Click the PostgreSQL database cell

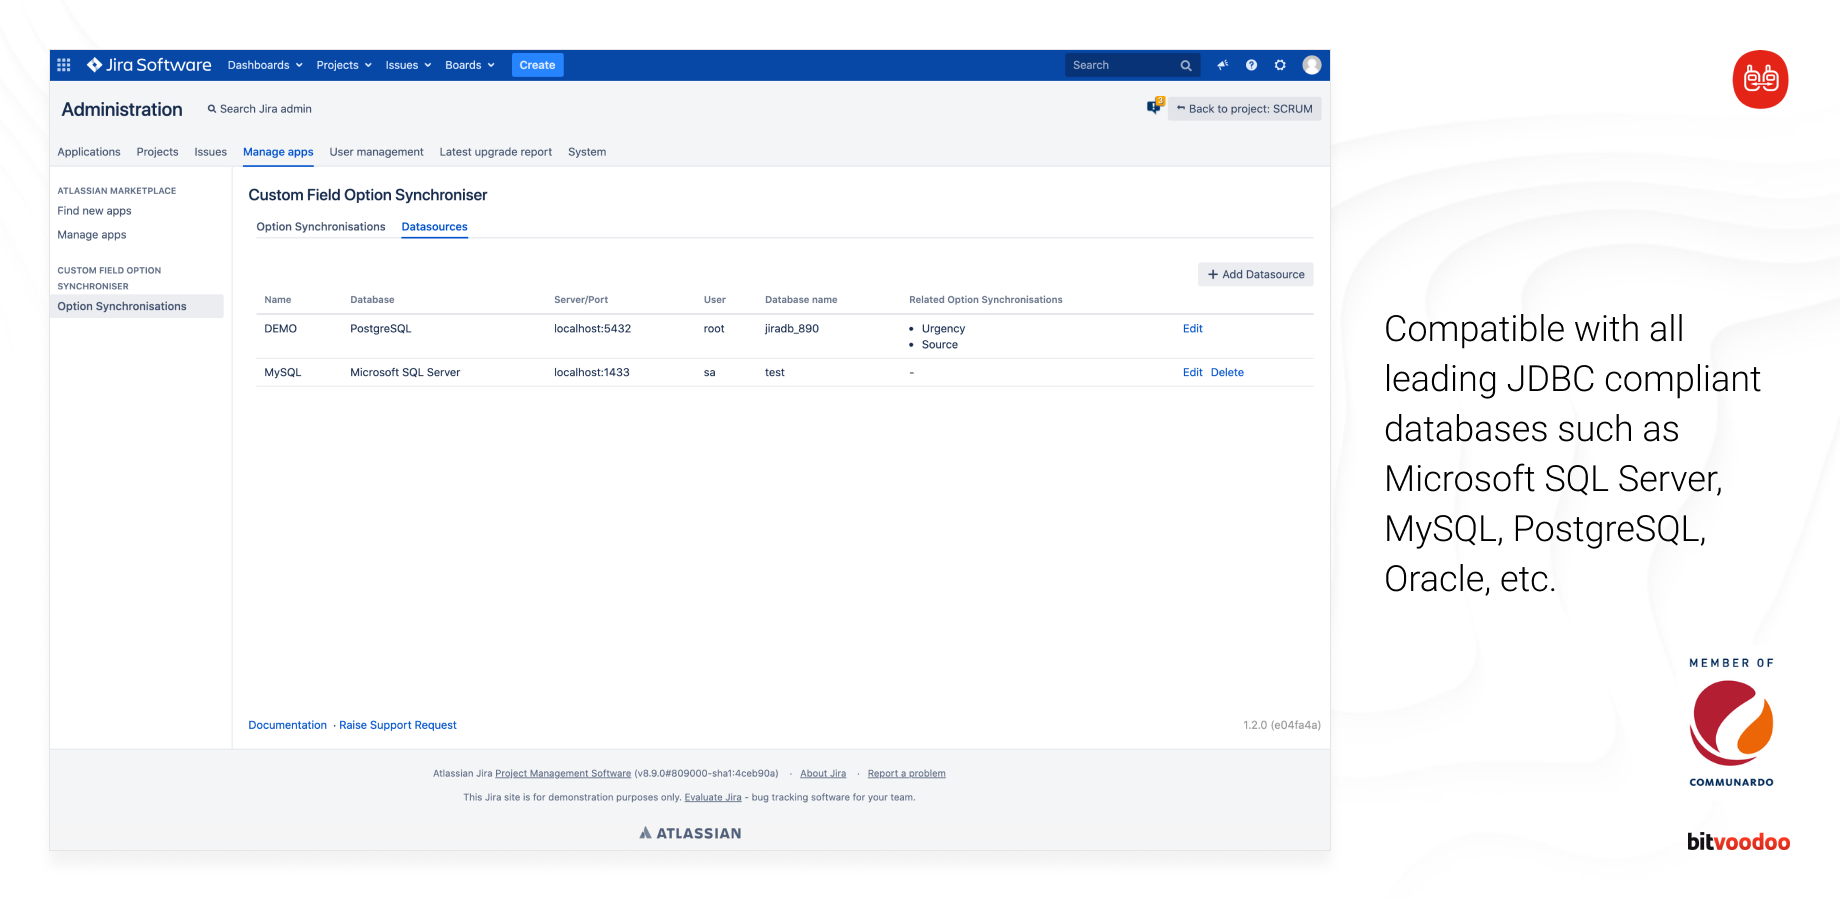click(380, 329)
